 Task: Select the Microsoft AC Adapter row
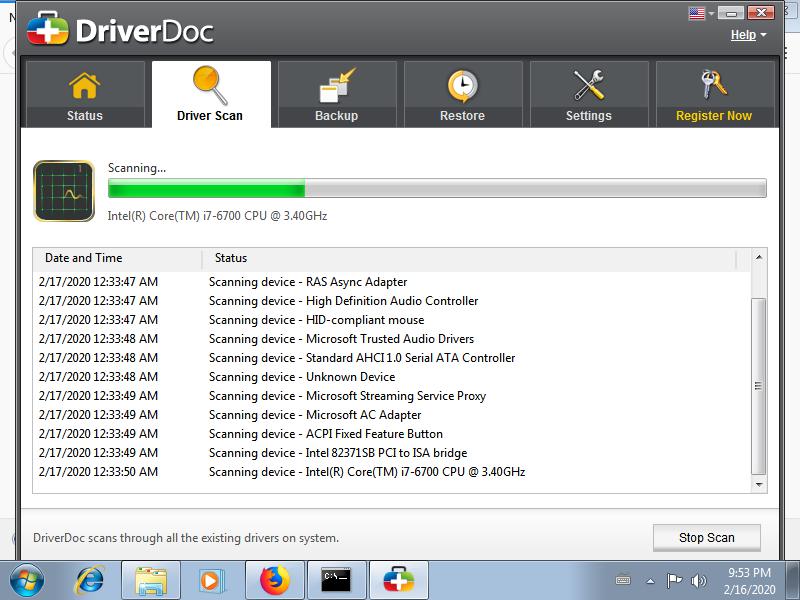[392, 415]
